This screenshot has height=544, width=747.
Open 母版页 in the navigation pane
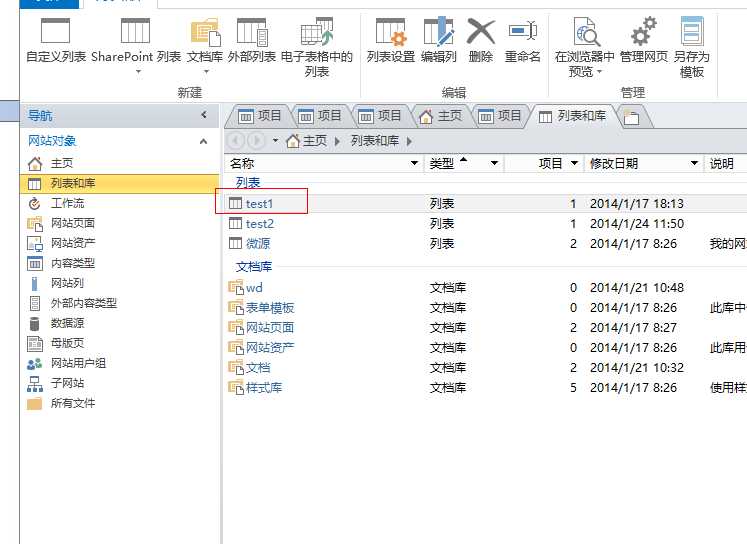119,343
